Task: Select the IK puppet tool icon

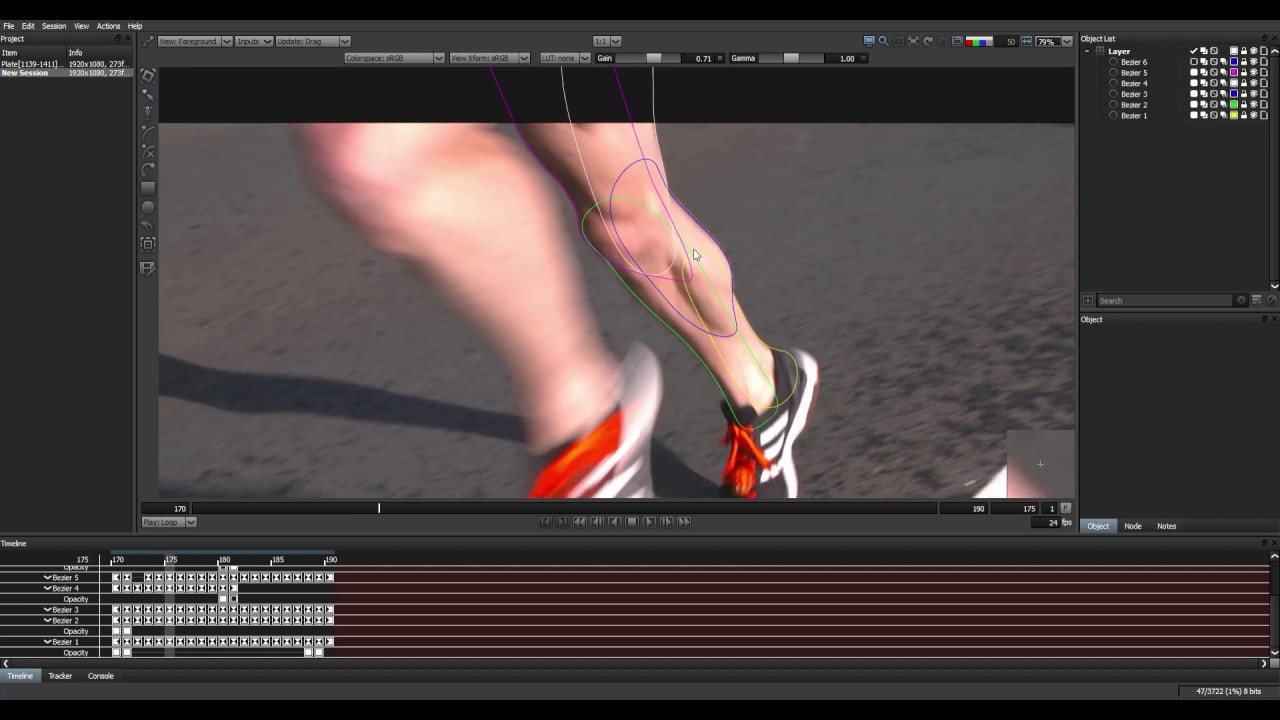Action: (x=148, y=111)
